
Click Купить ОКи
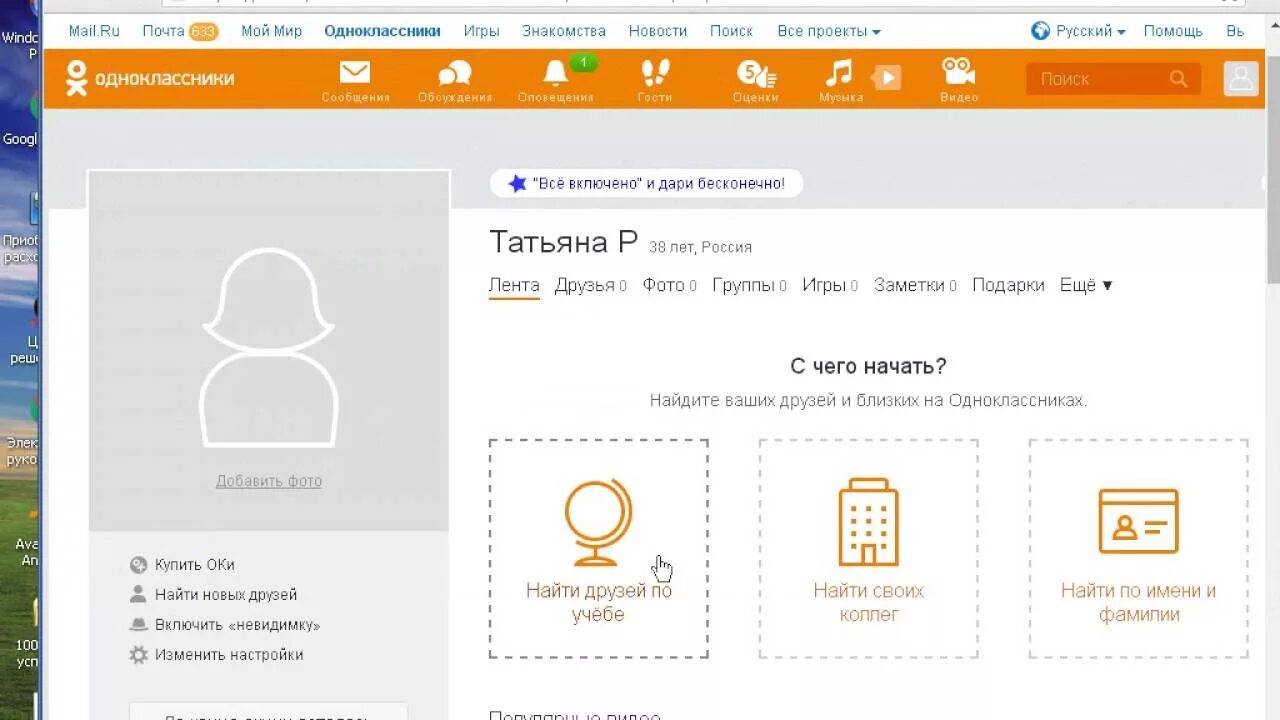[x=195, y=565]
